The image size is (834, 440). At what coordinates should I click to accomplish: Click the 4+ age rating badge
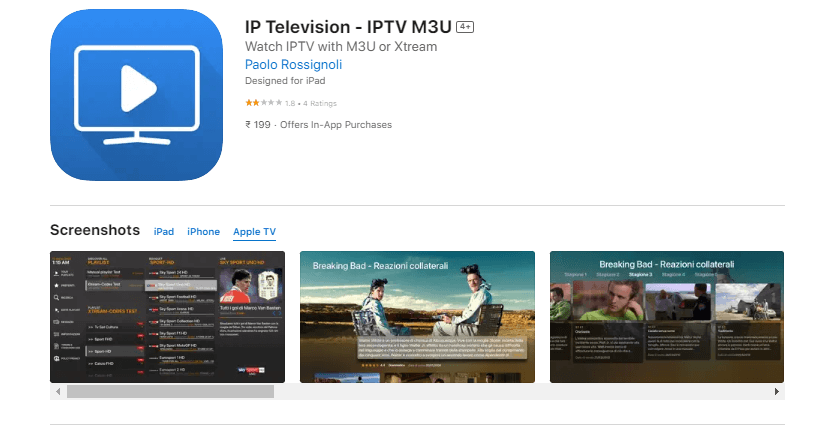coord(465,27)
